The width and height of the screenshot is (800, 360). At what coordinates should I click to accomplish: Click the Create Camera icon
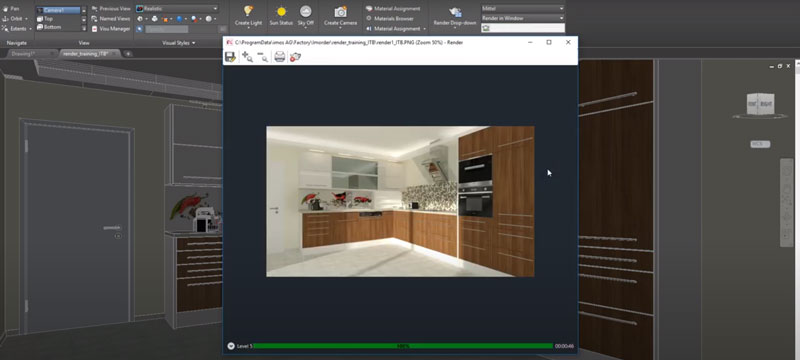point(340,11)
